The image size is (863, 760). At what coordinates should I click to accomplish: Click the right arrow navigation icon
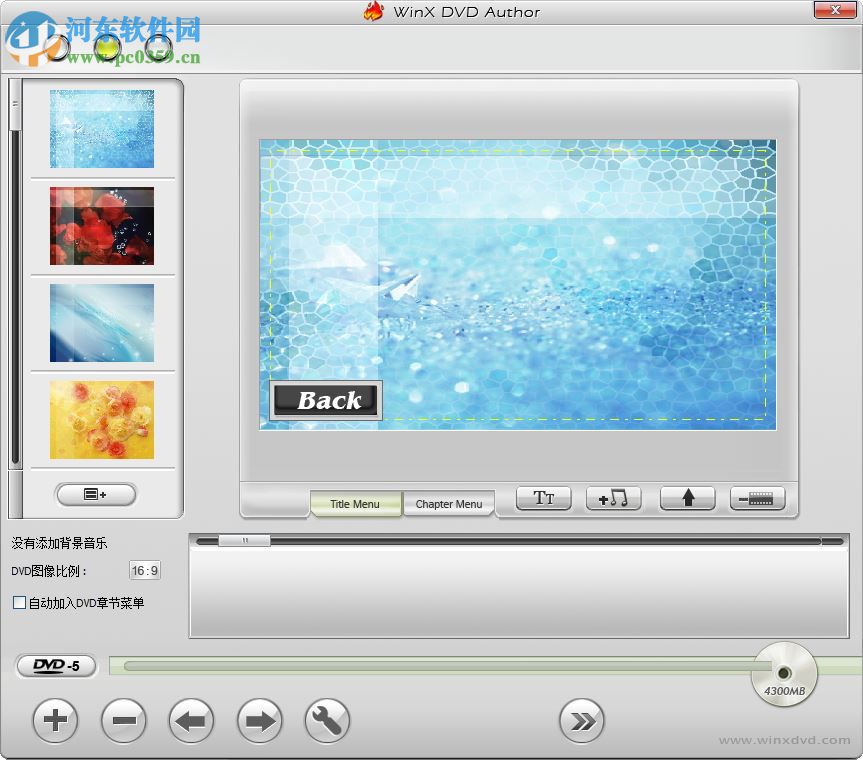coord(259,720)
